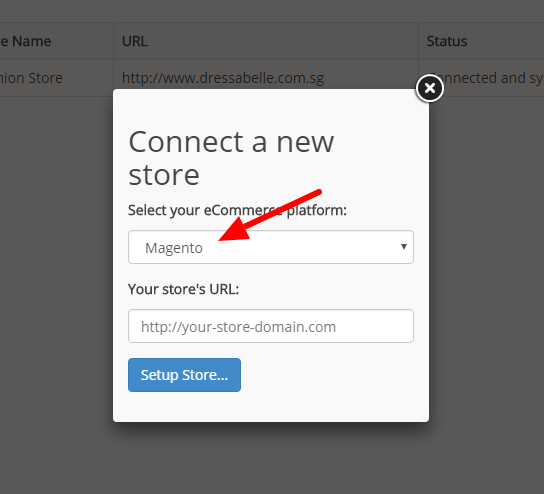Image resolution: width=544 pixels, height=494 pixels.
Task: Sort by the Status column header
Action: tap(447, 41)
